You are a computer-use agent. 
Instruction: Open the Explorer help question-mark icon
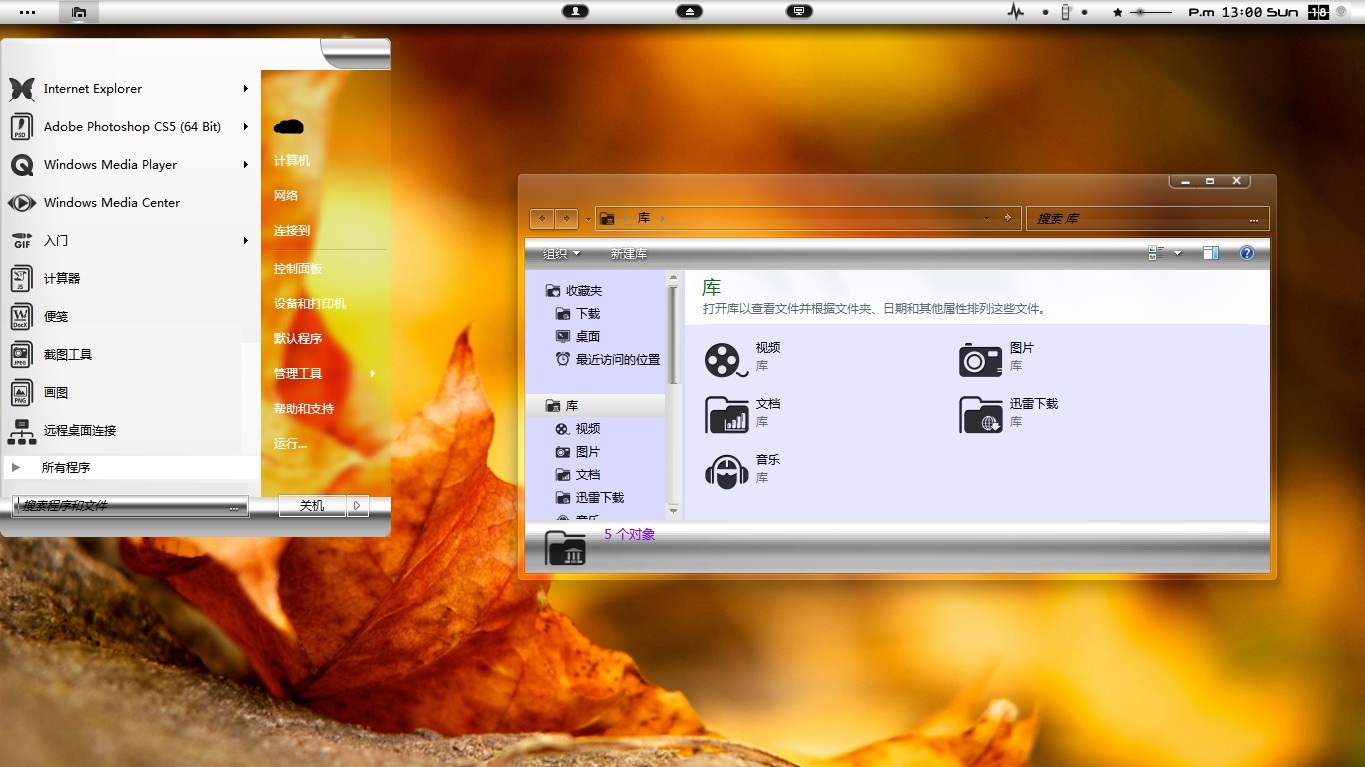click(x=1247, y=253)
